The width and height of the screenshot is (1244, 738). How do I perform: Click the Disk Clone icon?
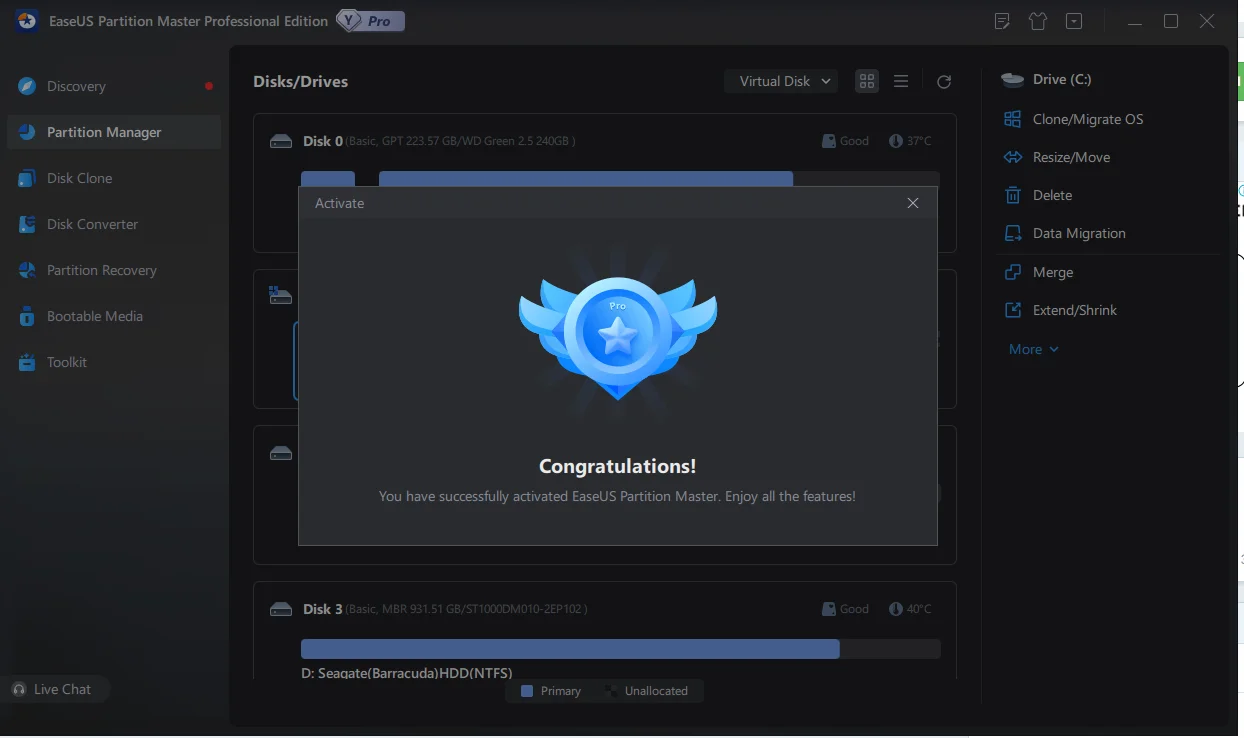(27, 178)
